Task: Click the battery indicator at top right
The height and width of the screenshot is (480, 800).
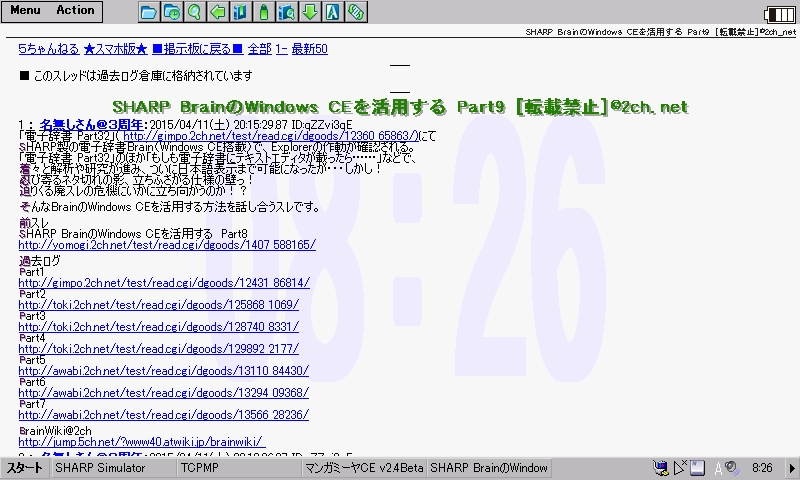Action: (780, 14)
